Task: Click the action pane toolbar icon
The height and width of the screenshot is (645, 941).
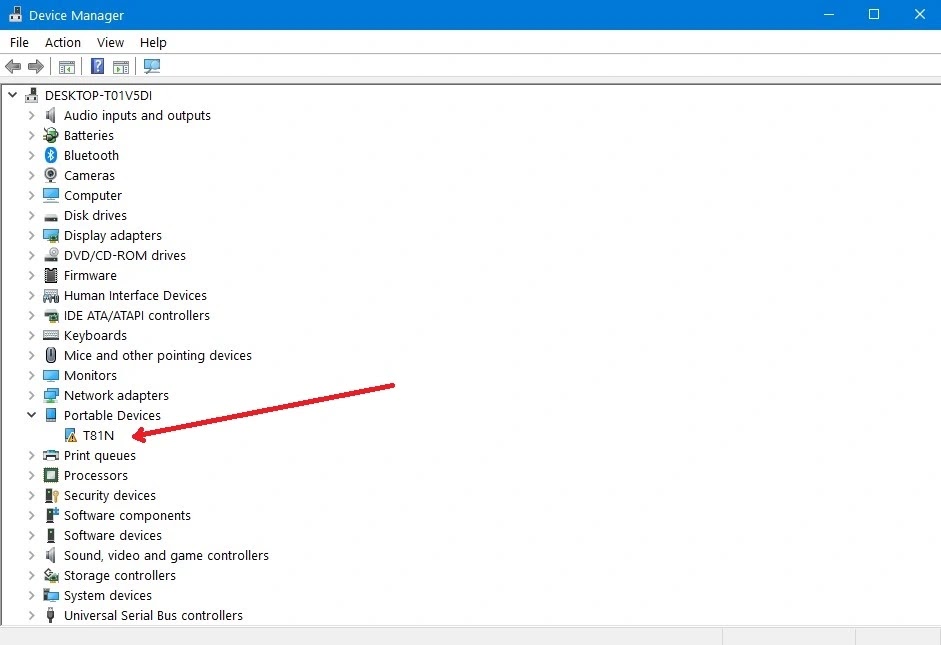Action: pos(121,67)
